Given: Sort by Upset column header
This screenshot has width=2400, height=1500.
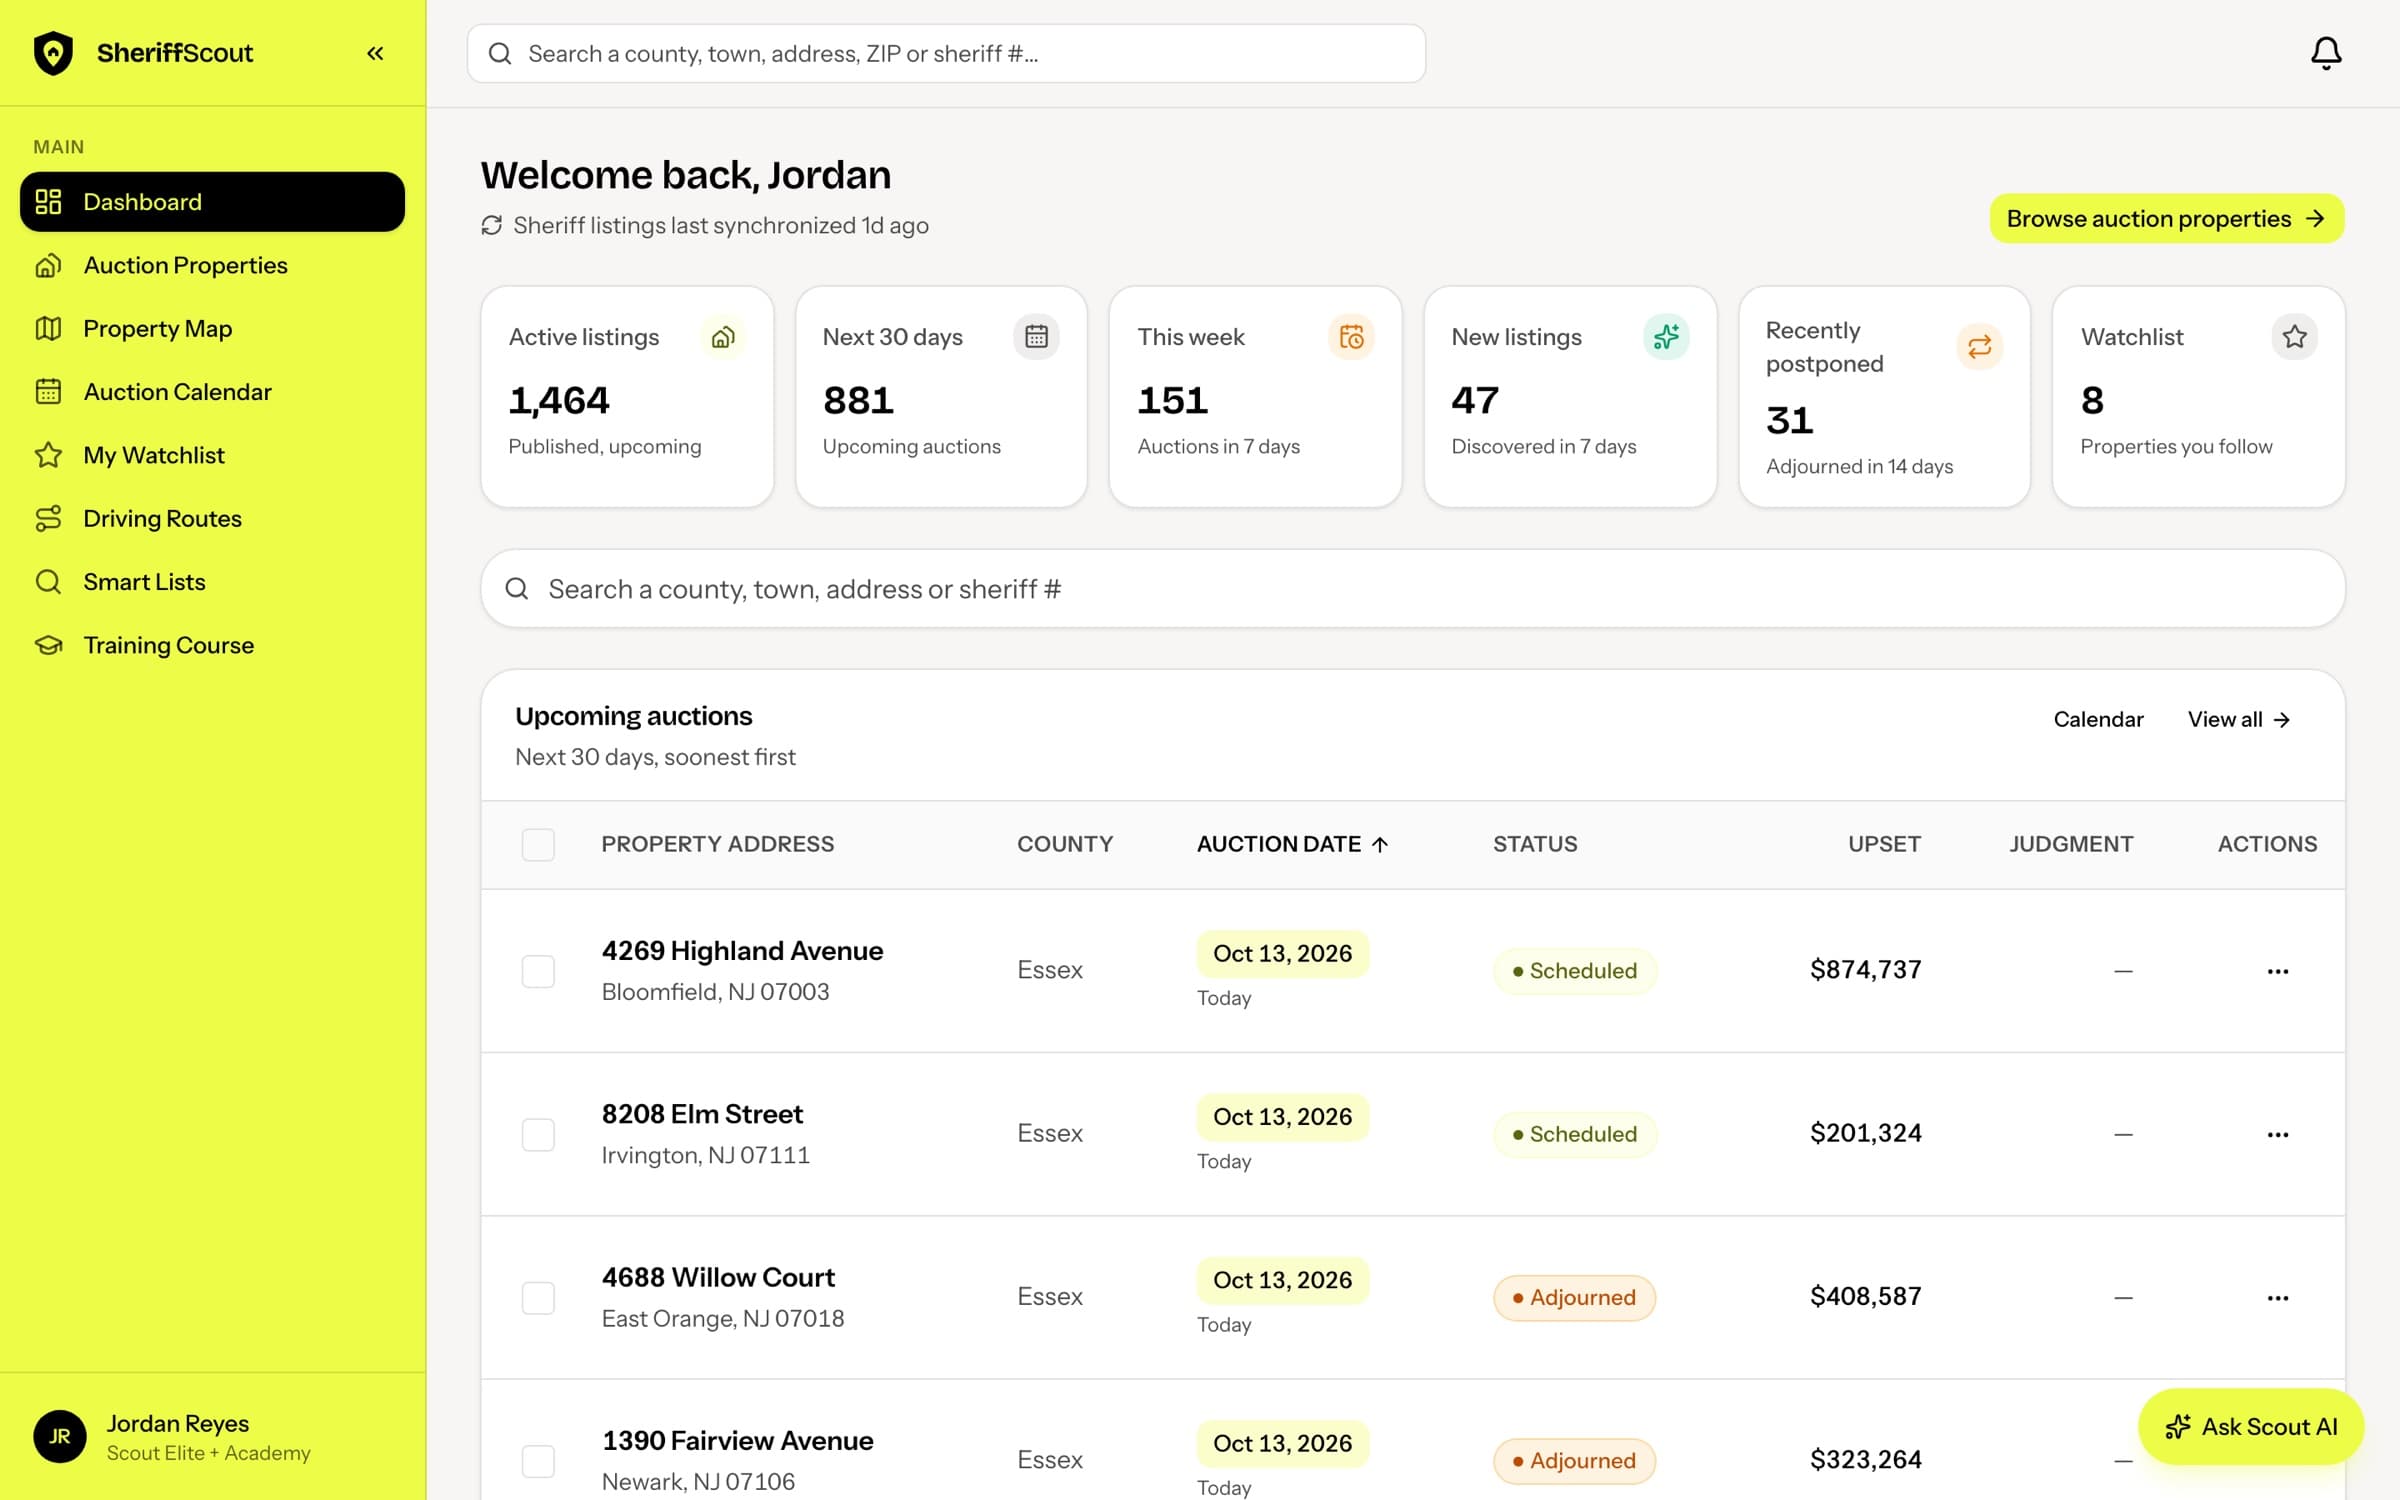Looking at the screenshot, I should 1884,844.
